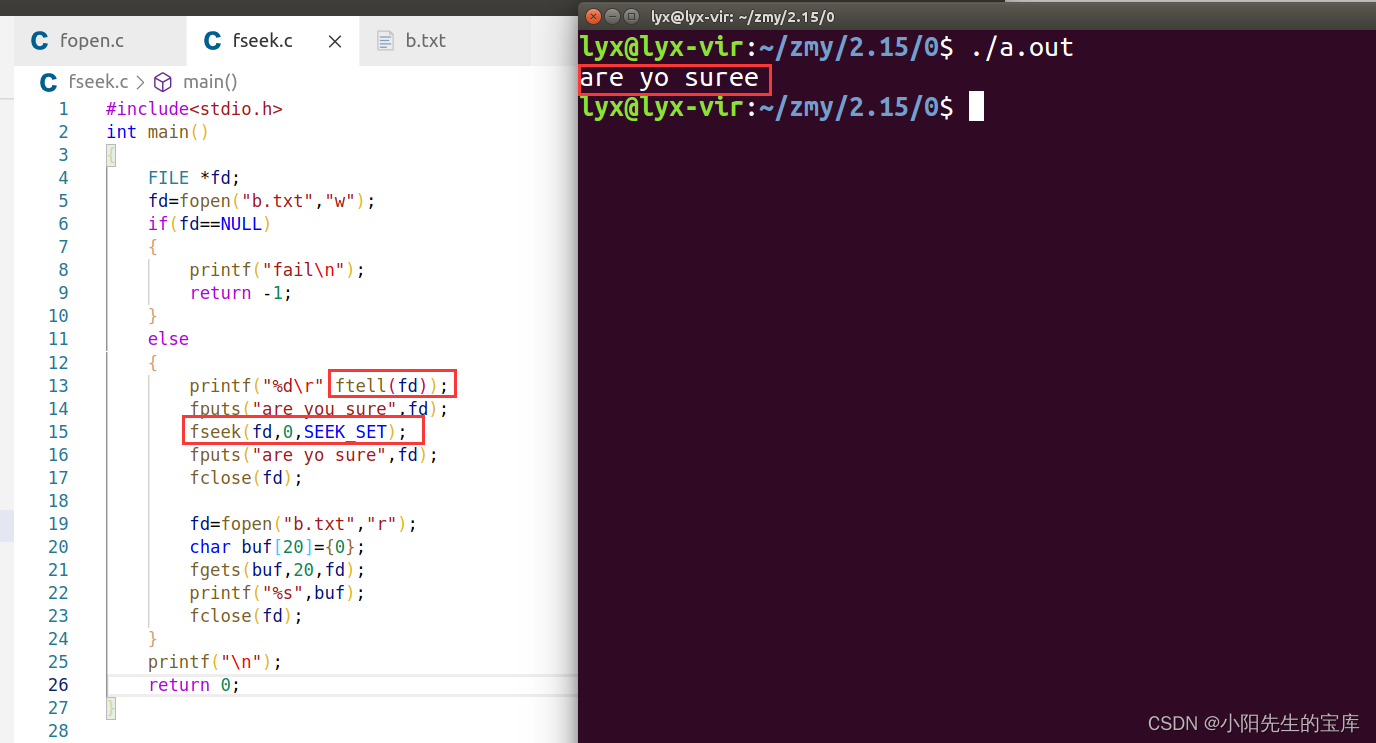Screen dimensions: 1376x743
Task: Click the C icon in the breadcrumb
Action: click(48, 82)
